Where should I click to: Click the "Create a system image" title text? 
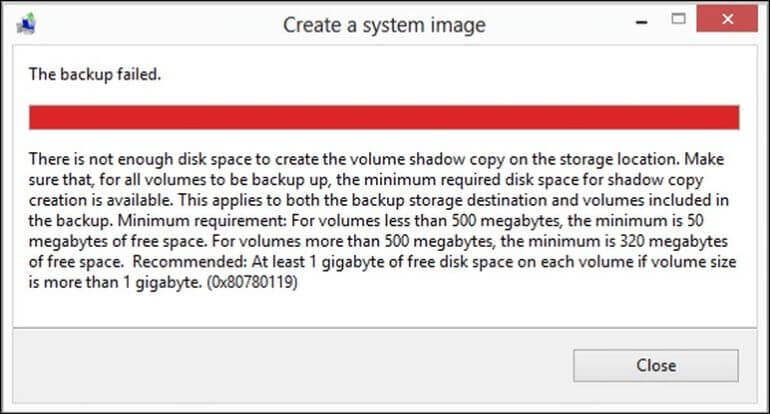[384, 24]
